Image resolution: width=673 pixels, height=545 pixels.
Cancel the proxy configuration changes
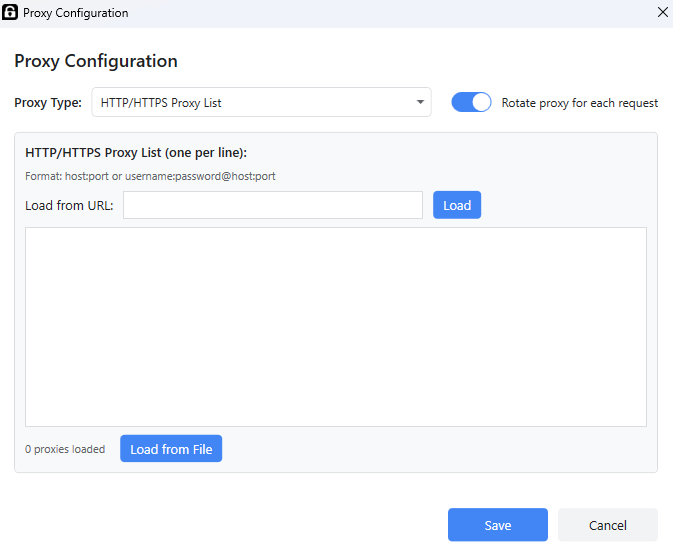(607, 525)
